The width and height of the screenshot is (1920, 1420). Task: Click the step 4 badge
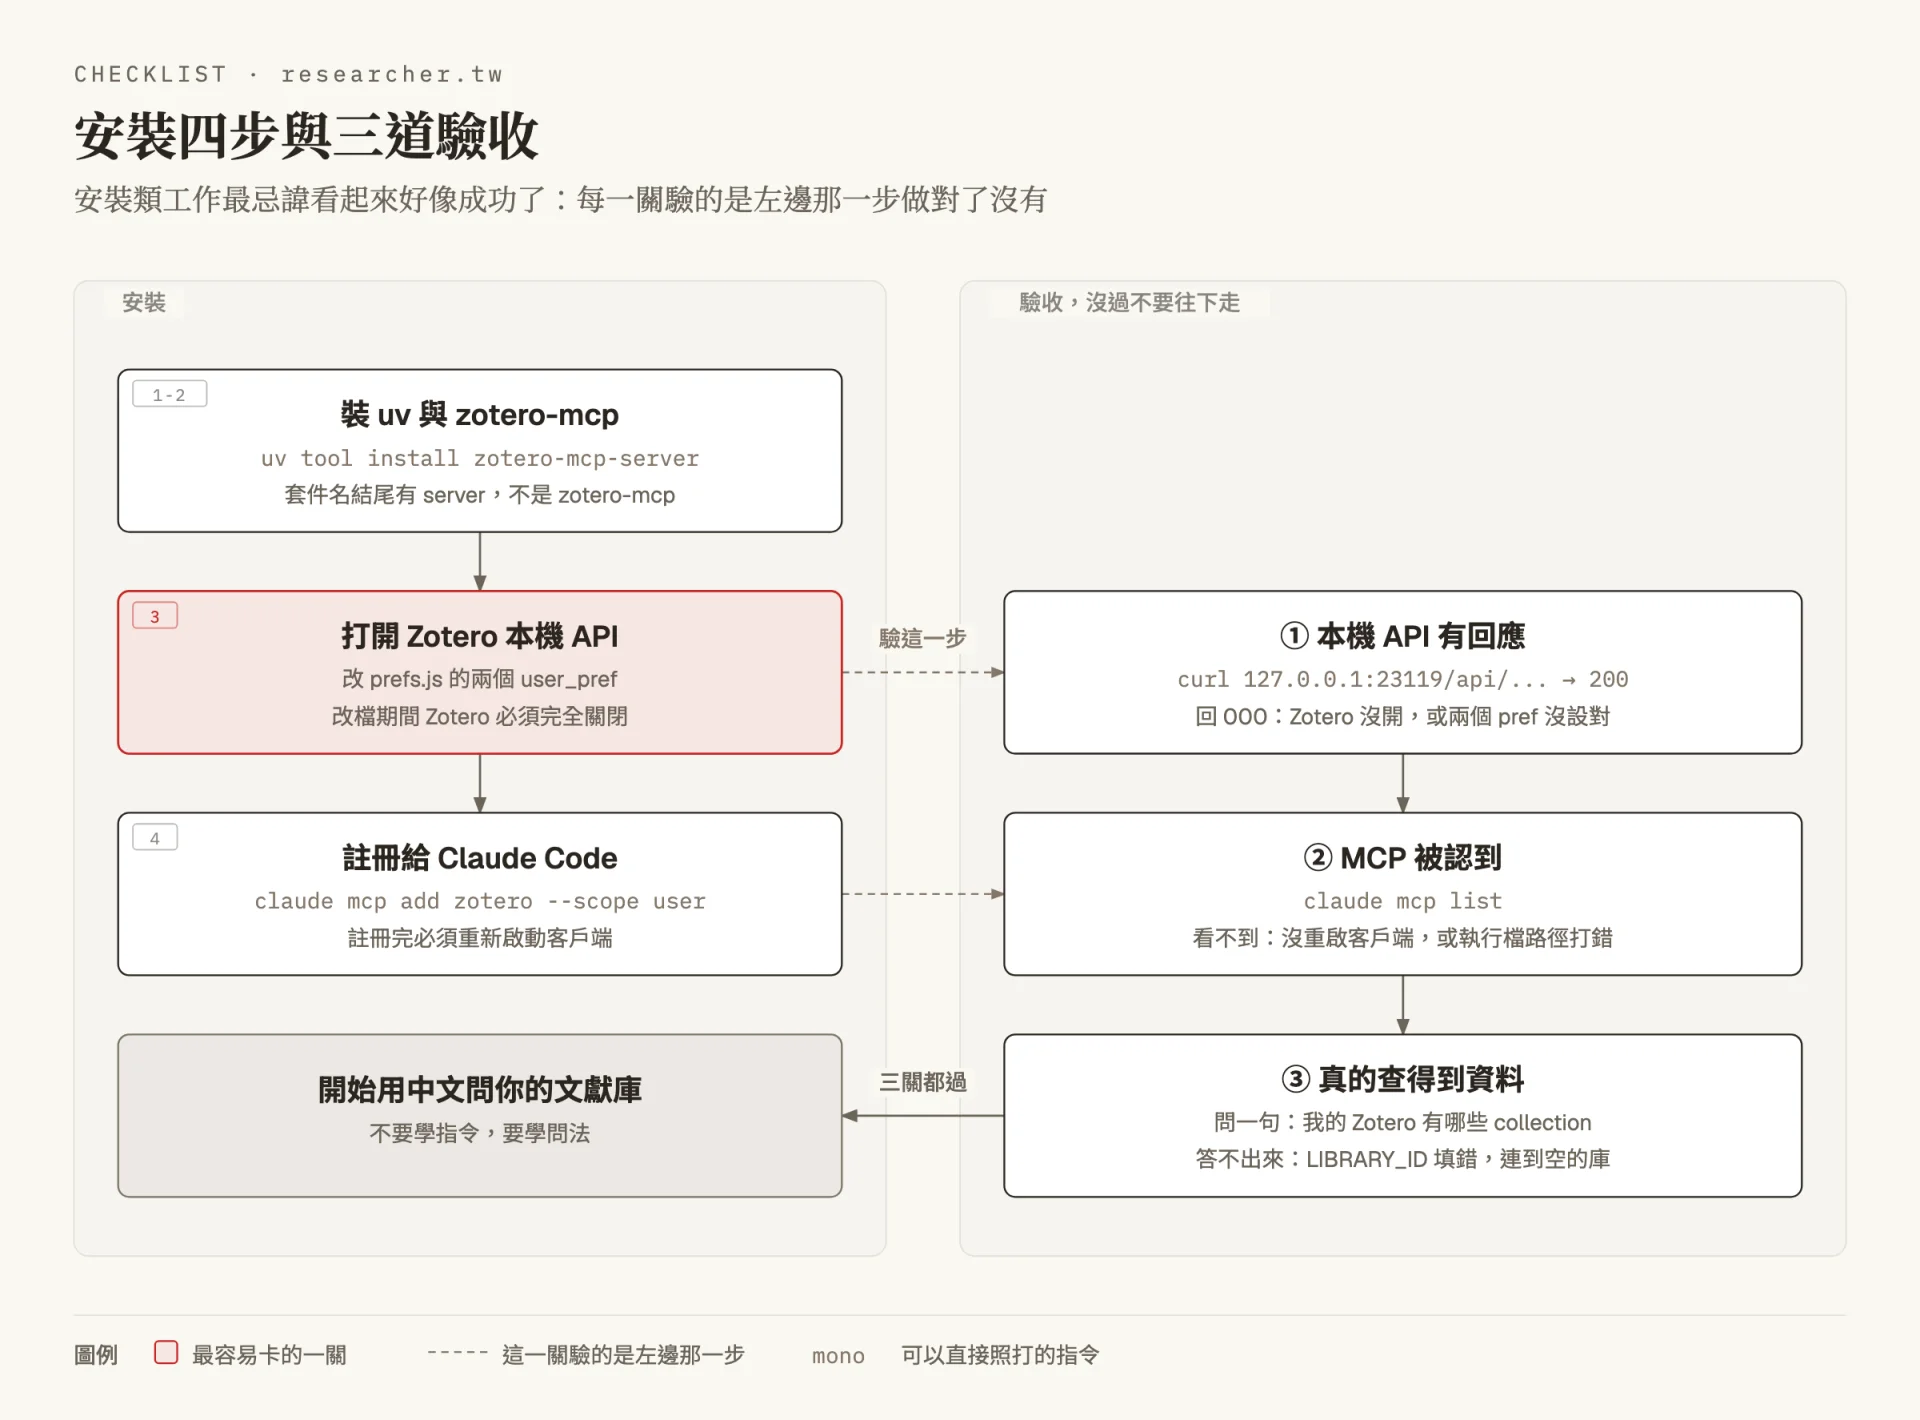point(155,838)
